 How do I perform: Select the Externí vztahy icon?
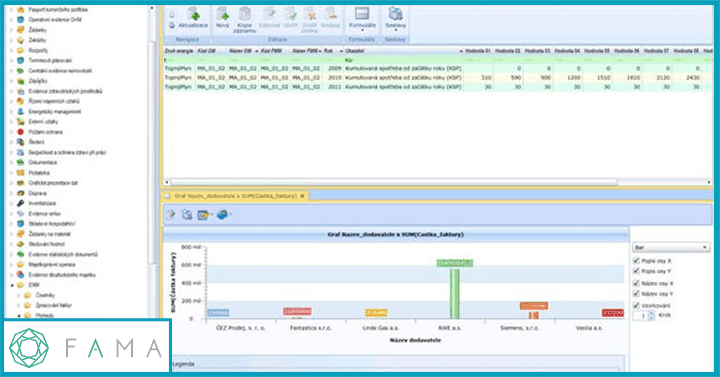pyautogui.click(x=21, y=122)
